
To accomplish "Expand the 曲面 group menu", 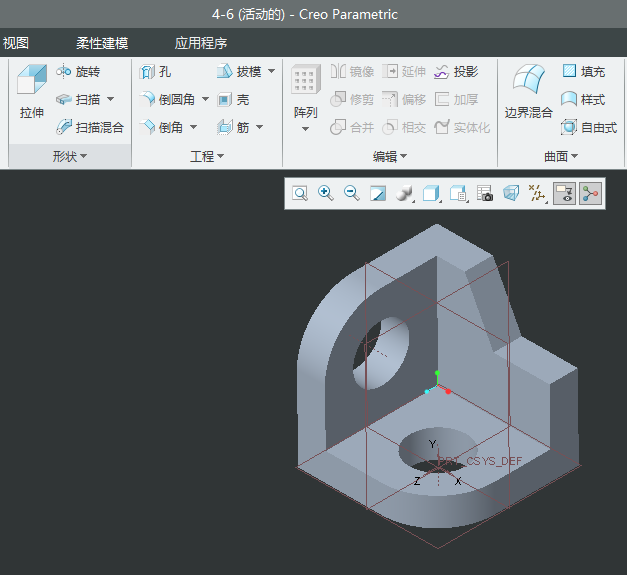I will [x=561, y=156].
